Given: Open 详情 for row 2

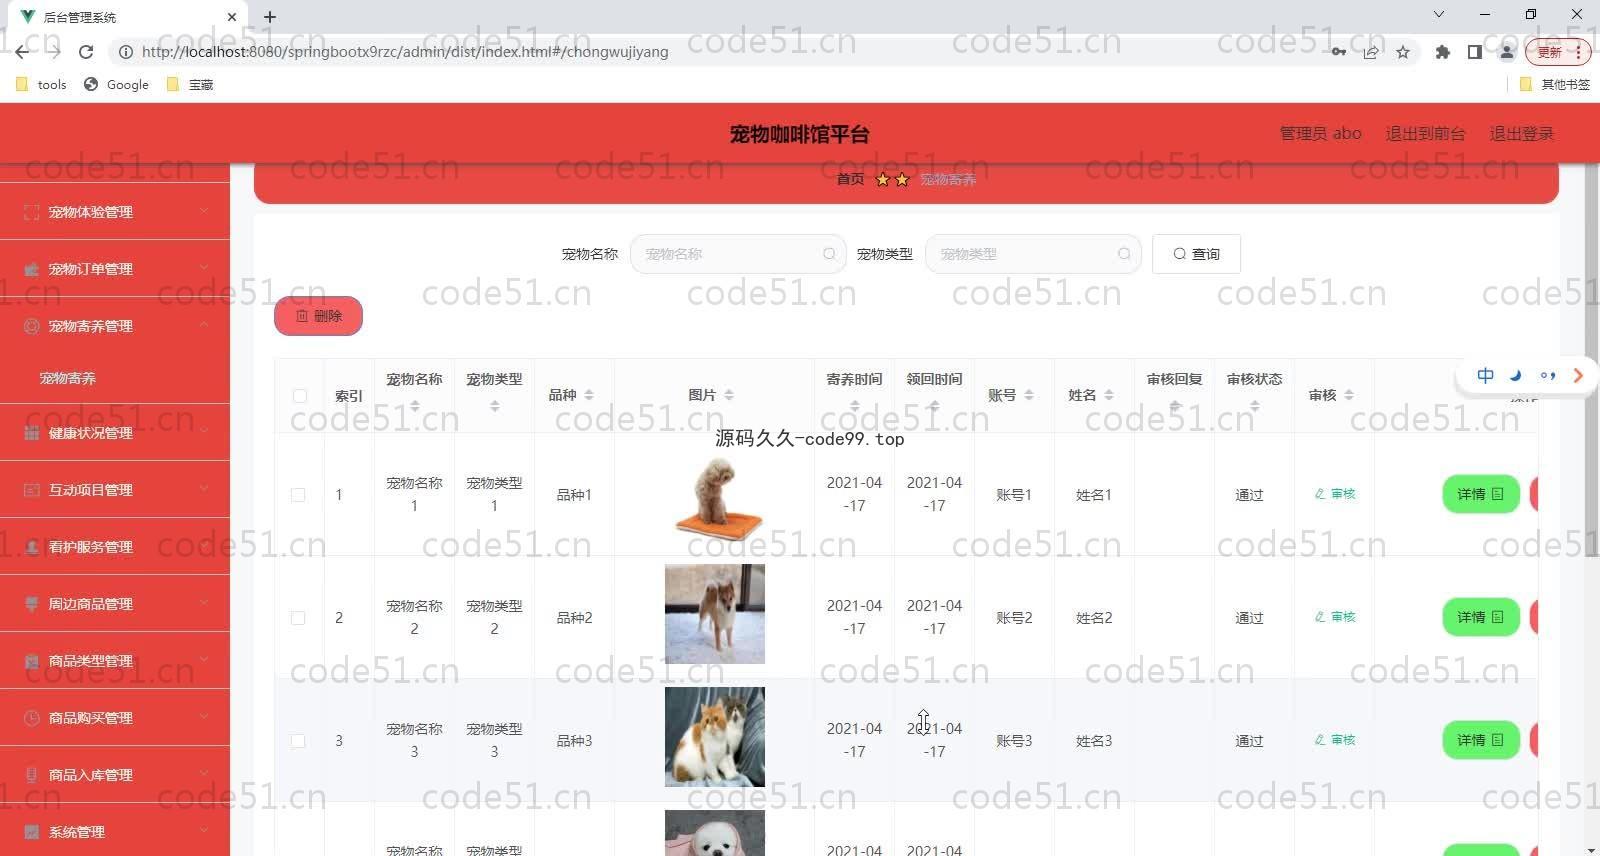Looking at the screenshot, I should point(1481,617).
